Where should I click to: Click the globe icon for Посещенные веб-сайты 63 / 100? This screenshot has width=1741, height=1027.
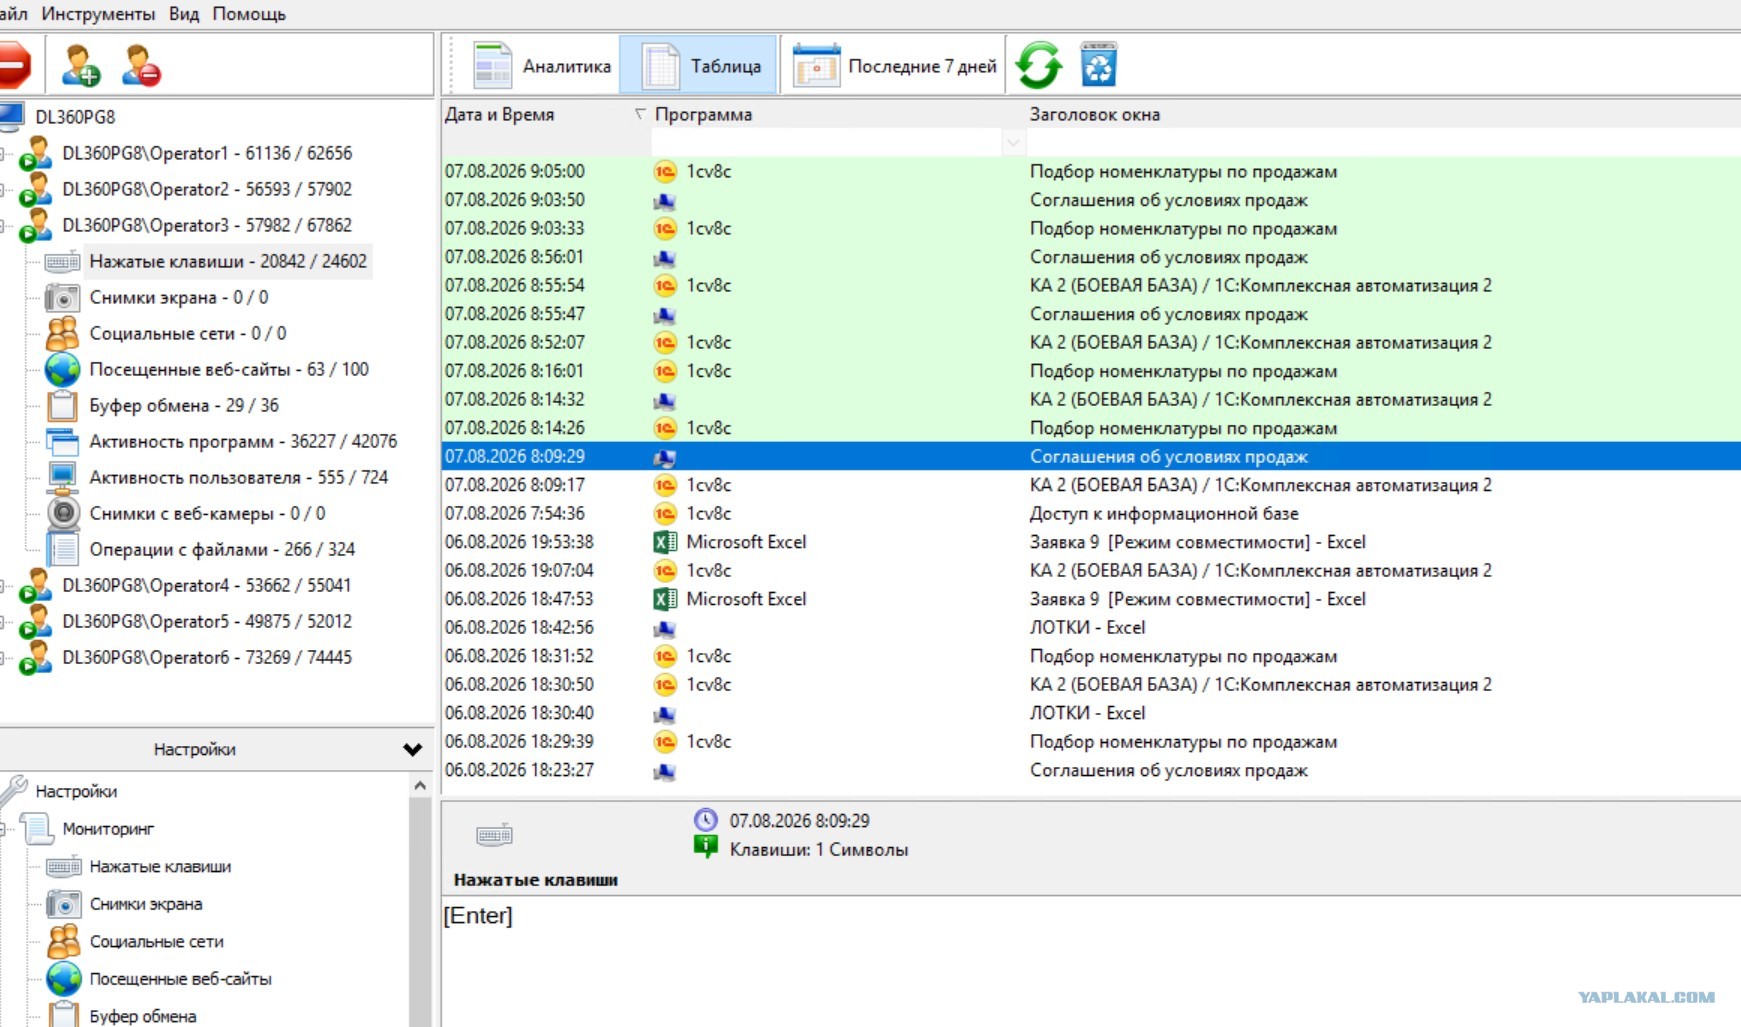coord(62,369)
